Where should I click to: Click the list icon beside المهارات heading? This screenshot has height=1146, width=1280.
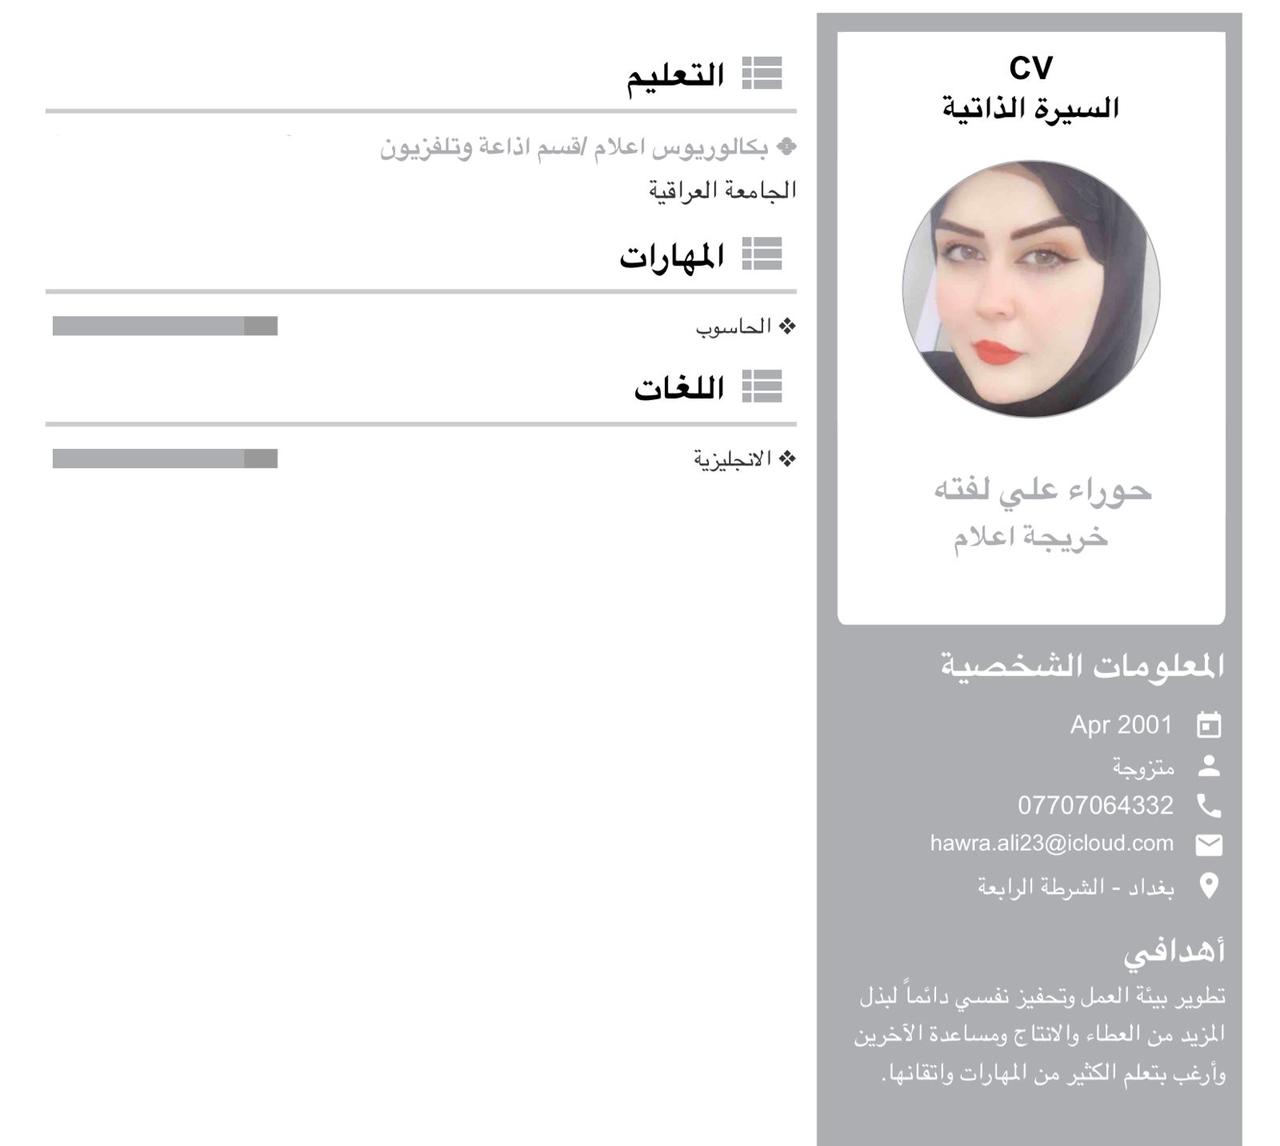point(762,255)
